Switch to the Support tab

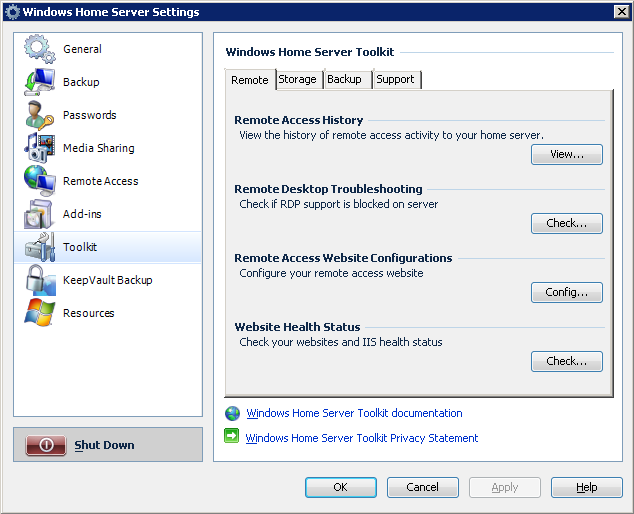[395, 79]
